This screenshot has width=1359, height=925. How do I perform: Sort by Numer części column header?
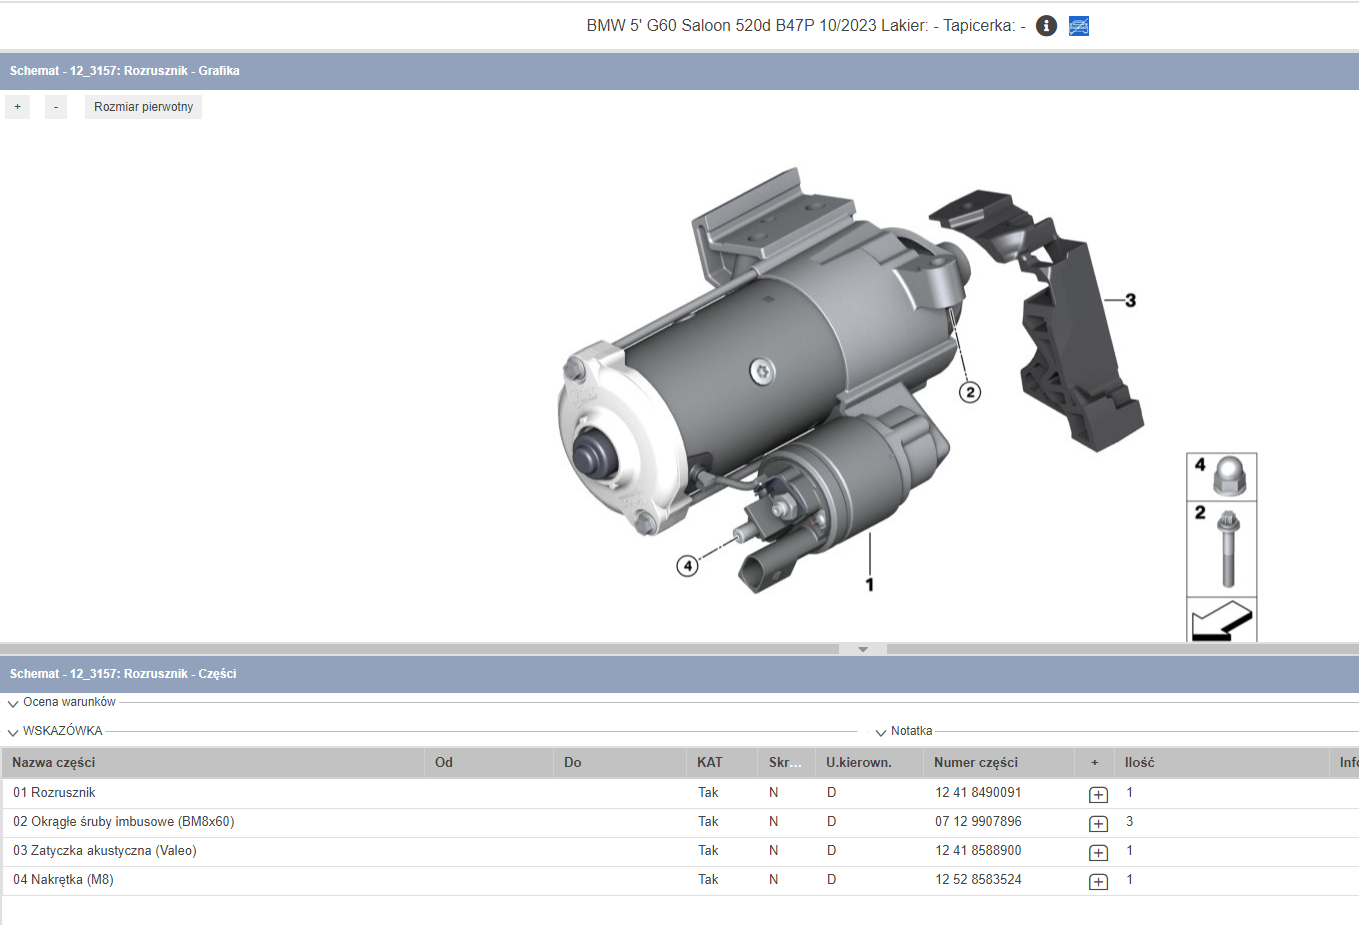[x=999, y=762]
